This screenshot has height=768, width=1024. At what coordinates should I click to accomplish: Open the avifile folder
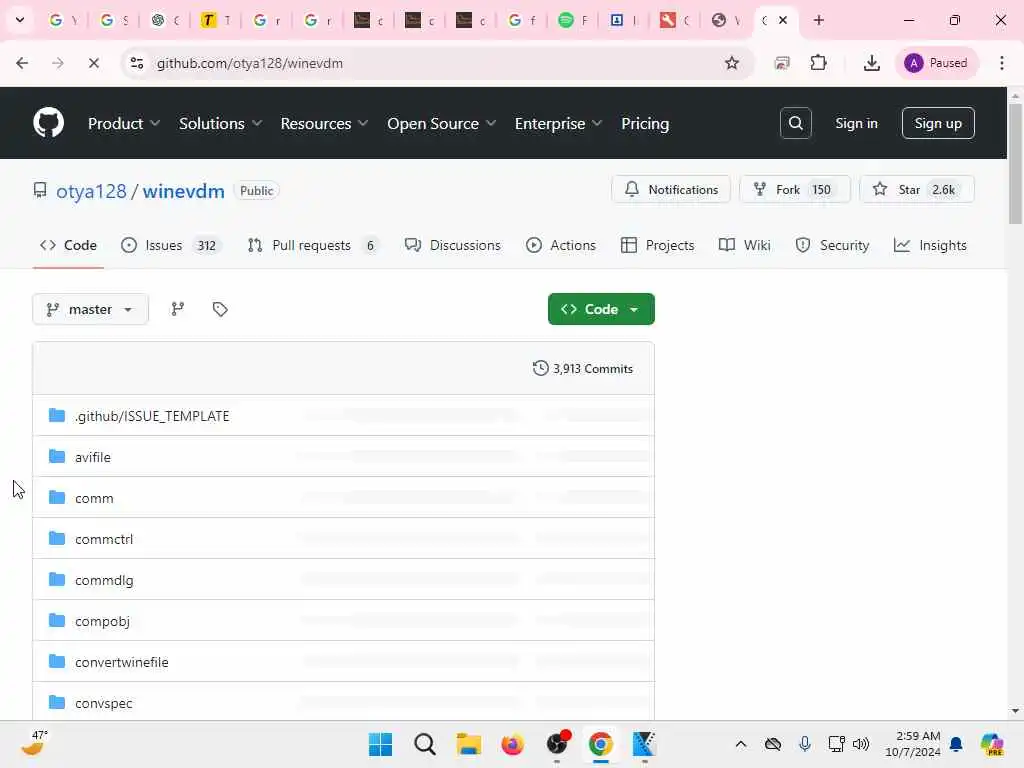tap(93, 457)
